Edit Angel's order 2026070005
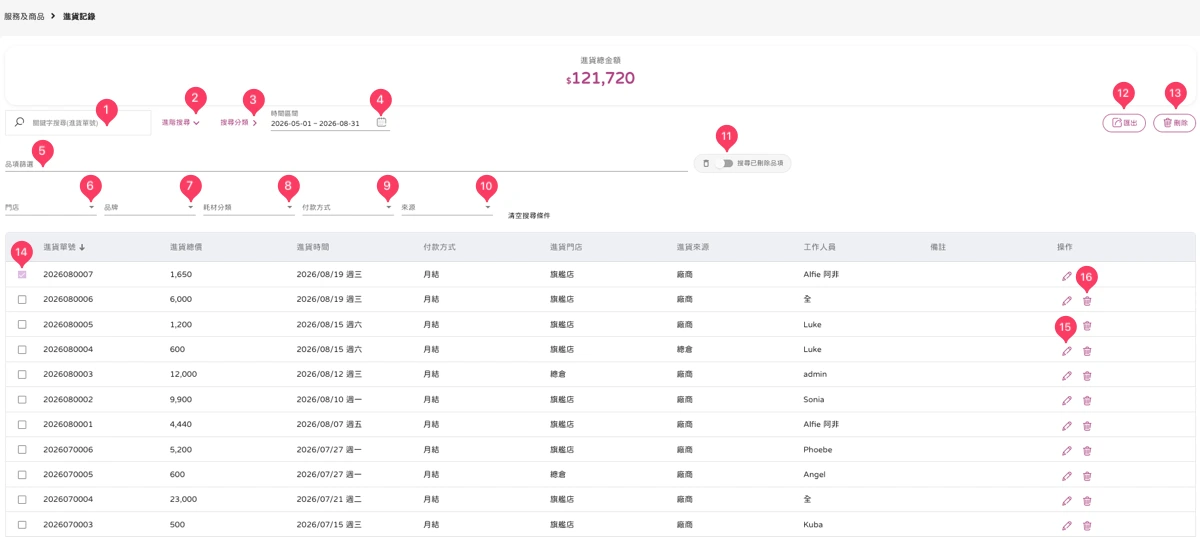The height and width of the screenshot is (537, 1200). coord(1067,475)
